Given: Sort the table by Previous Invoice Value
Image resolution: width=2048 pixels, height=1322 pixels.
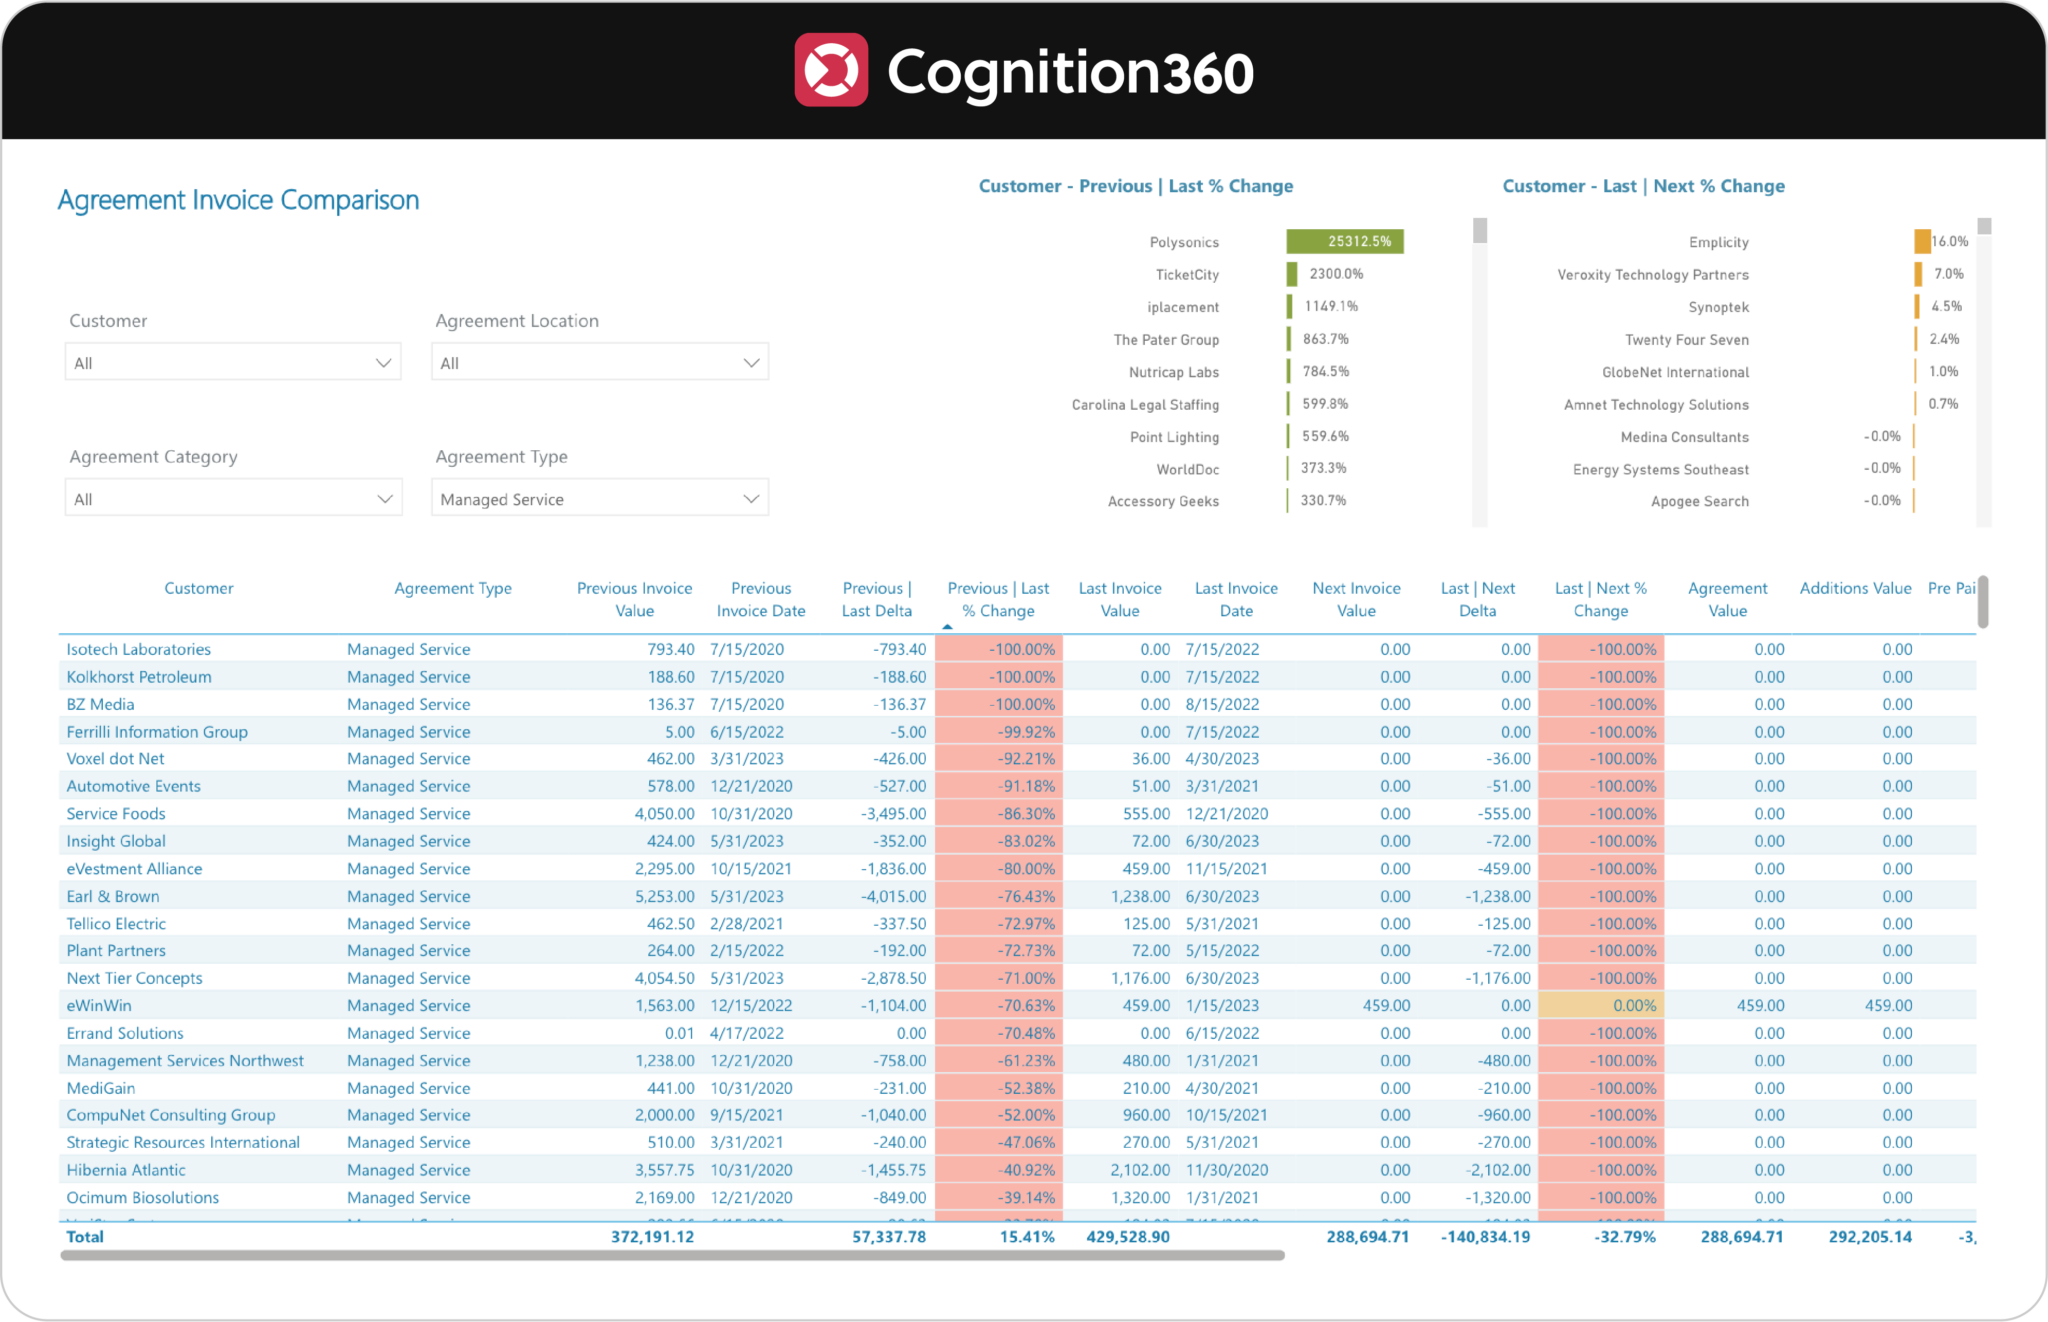Looking at the screenshot, I should pos(634,599).
